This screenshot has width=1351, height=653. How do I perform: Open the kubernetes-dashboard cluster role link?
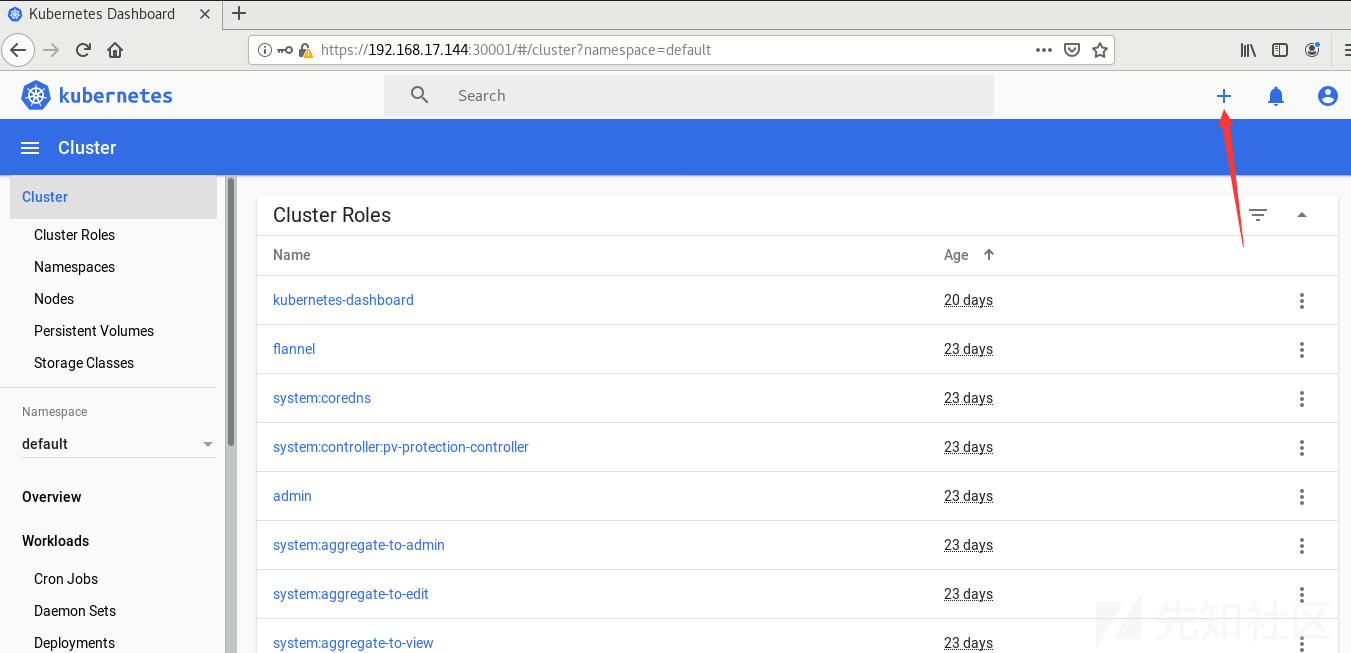[x=343, y=300]
